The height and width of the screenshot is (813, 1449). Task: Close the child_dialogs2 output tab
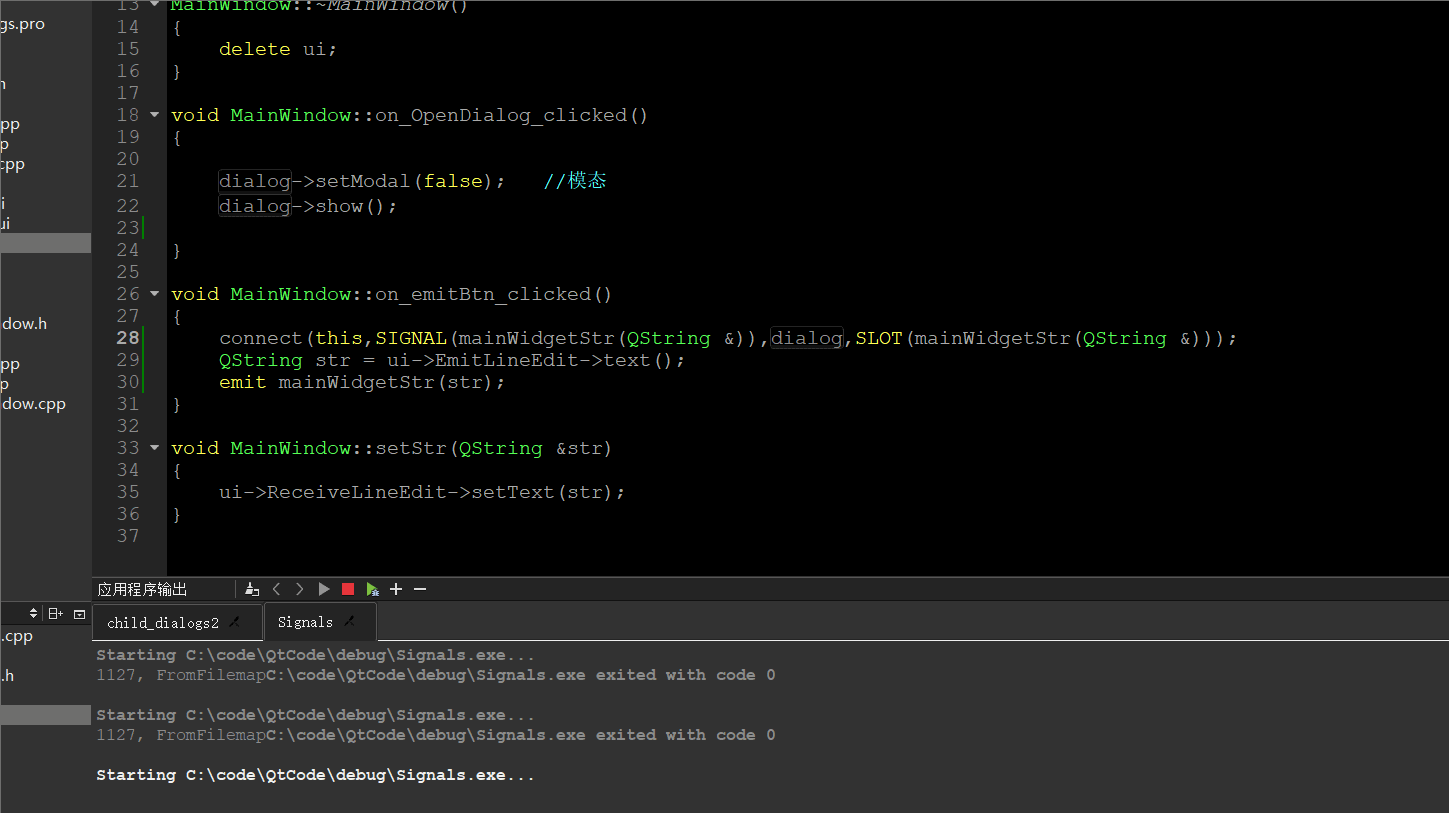coord(234,622)
